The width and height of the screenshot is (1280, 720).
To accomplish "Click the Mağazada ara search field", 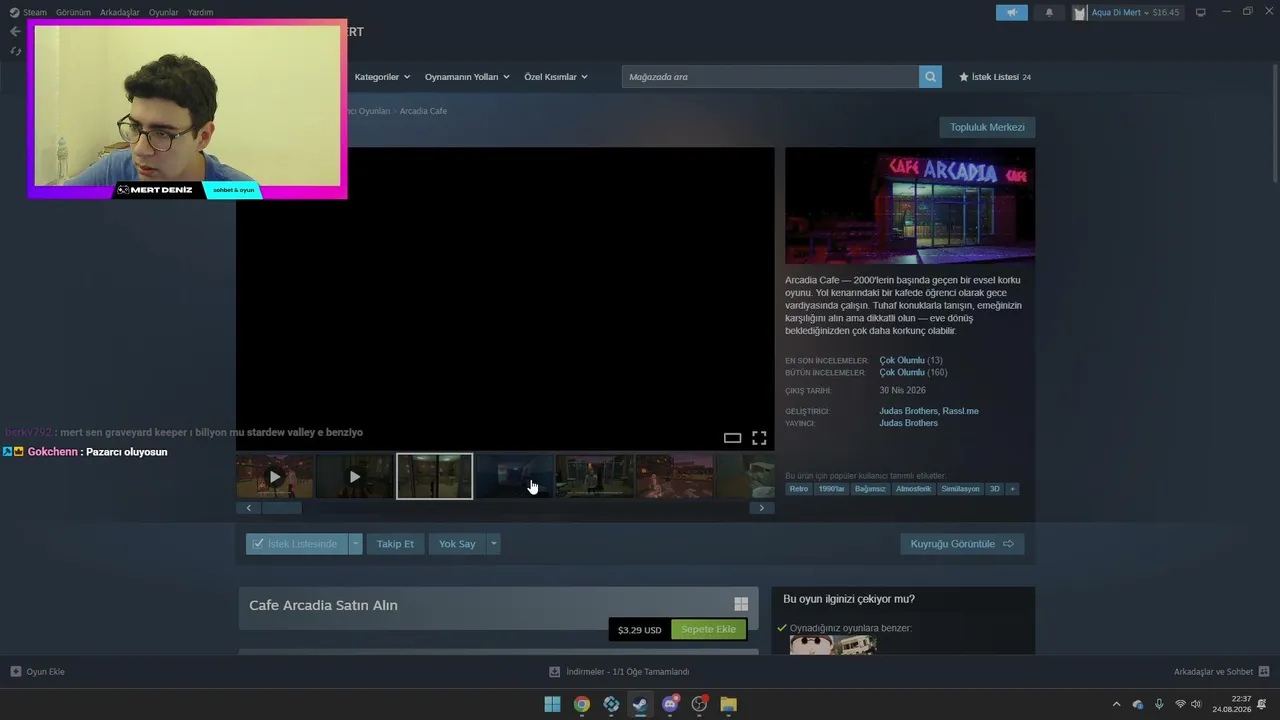I will 770,77.
